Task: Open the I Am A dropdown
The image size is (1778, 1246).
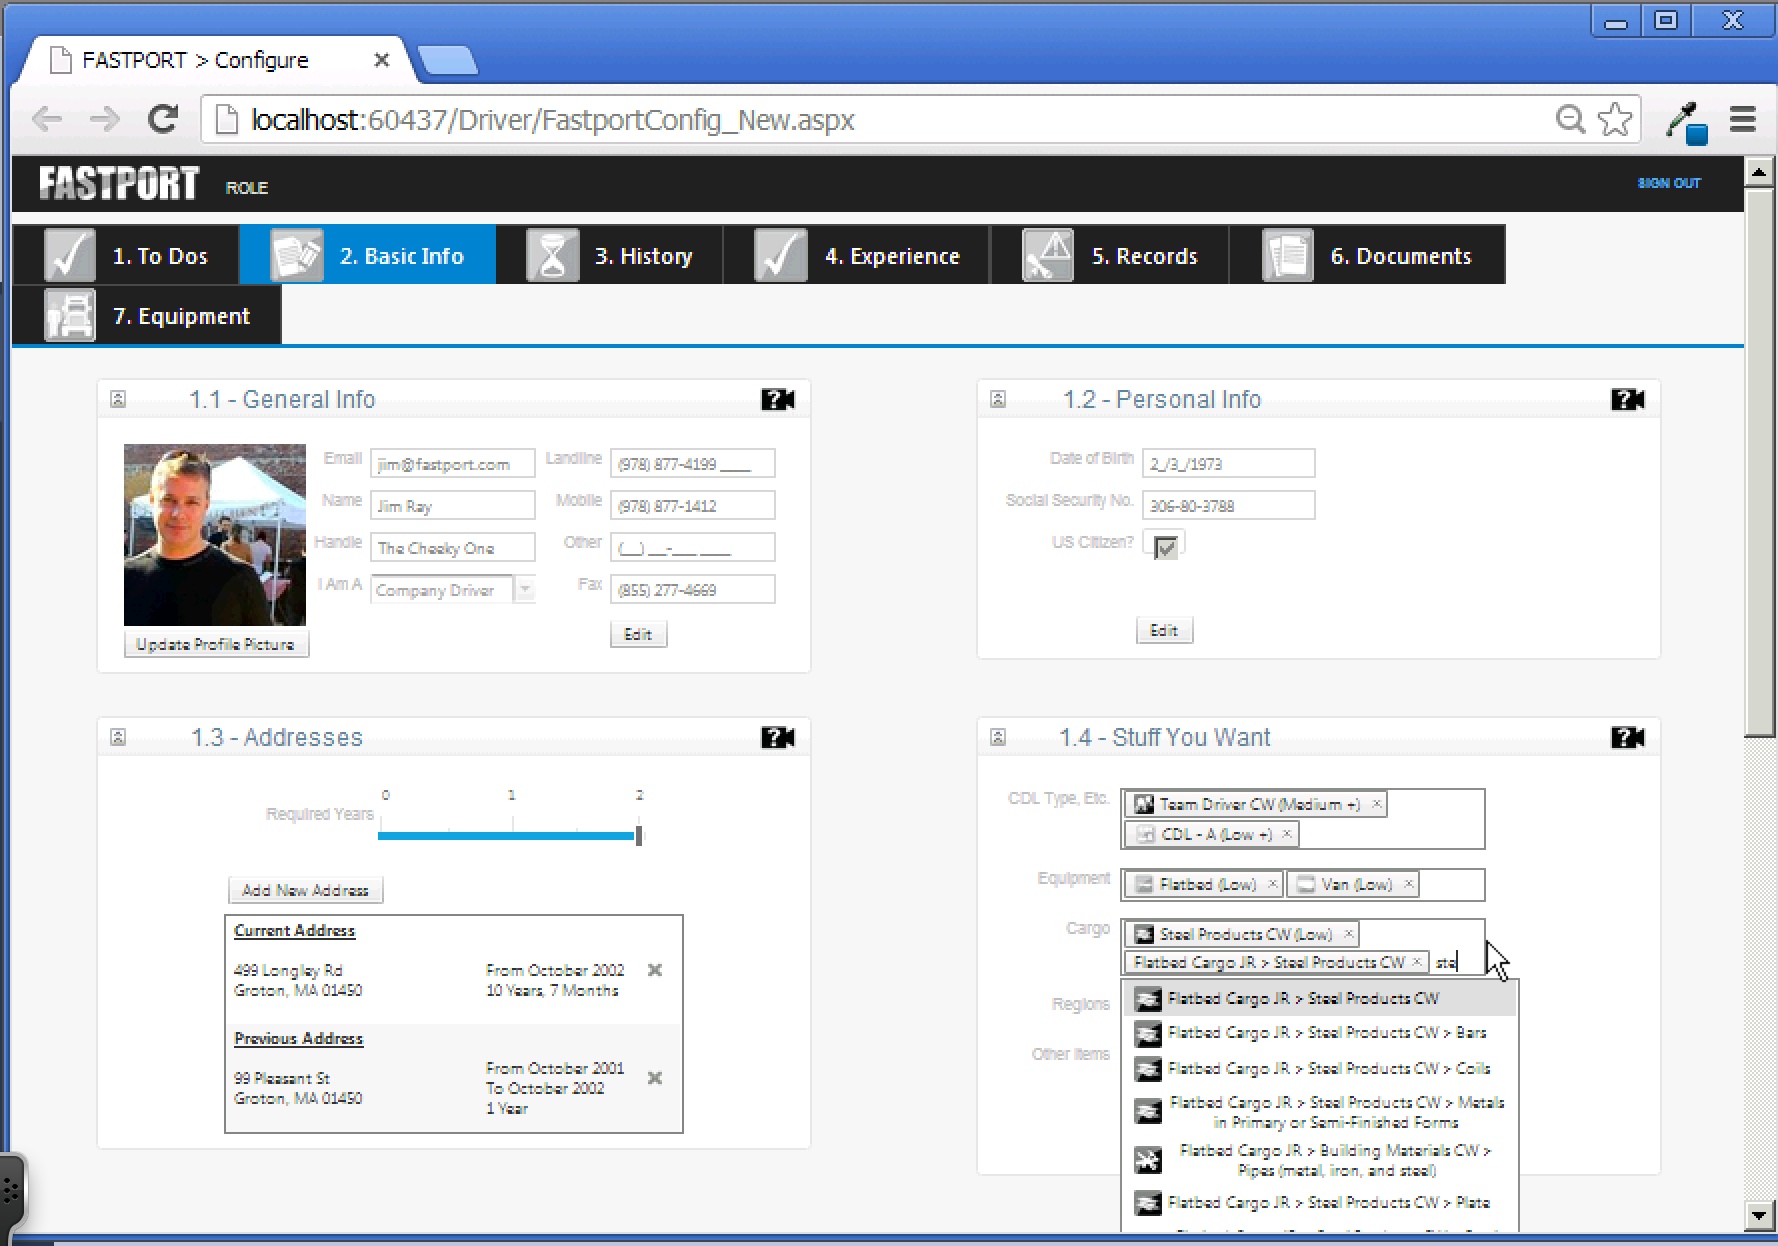Action: click(524, 589)
